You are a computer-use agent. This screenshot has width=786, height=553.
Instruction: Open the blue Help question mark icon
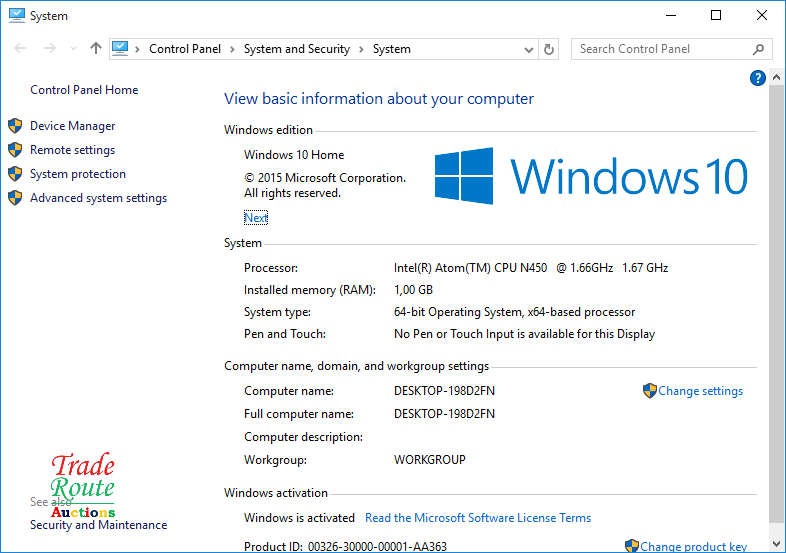click(x=757, y=78)
